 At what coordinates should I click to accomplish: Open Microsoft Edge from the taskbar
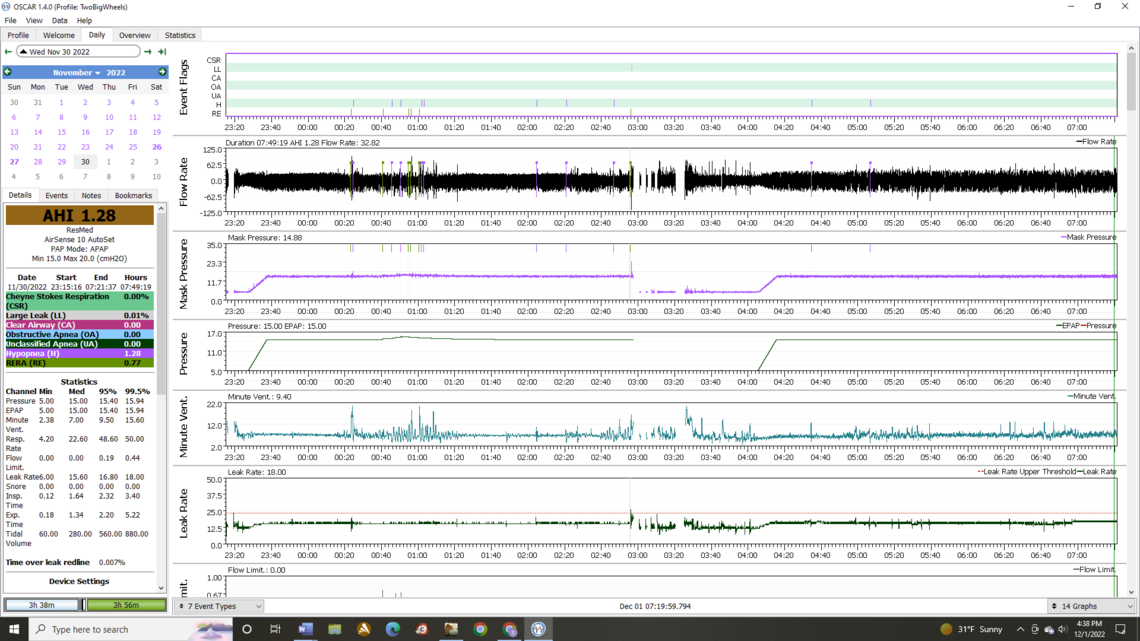[x=393, y=629]
